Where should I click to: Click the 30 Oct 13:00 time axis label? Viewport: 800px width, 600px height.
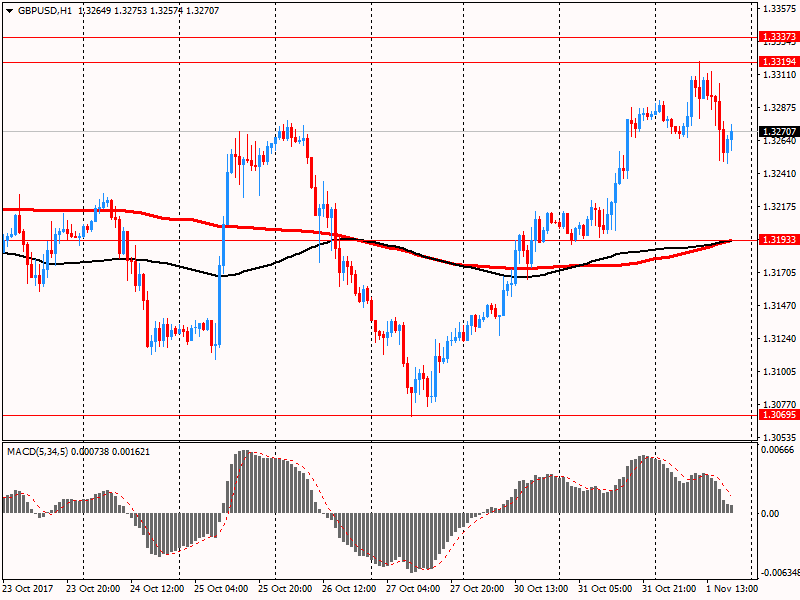click(541, 589)
